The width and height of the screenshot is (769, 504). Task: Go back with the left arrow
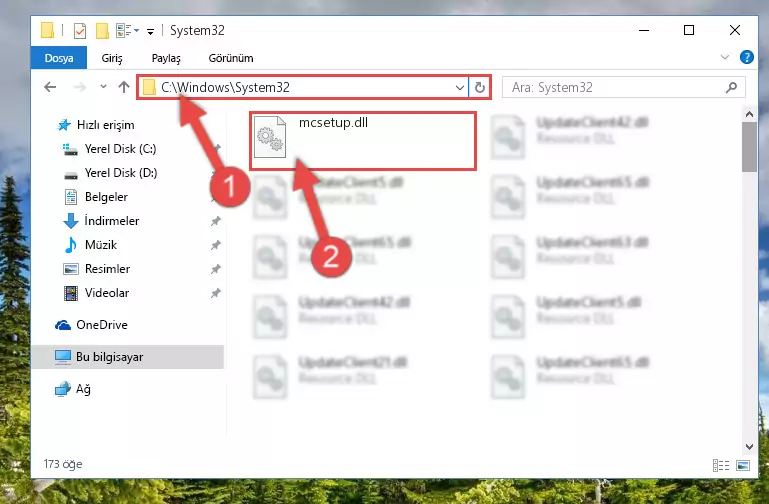tap(50, 87)
